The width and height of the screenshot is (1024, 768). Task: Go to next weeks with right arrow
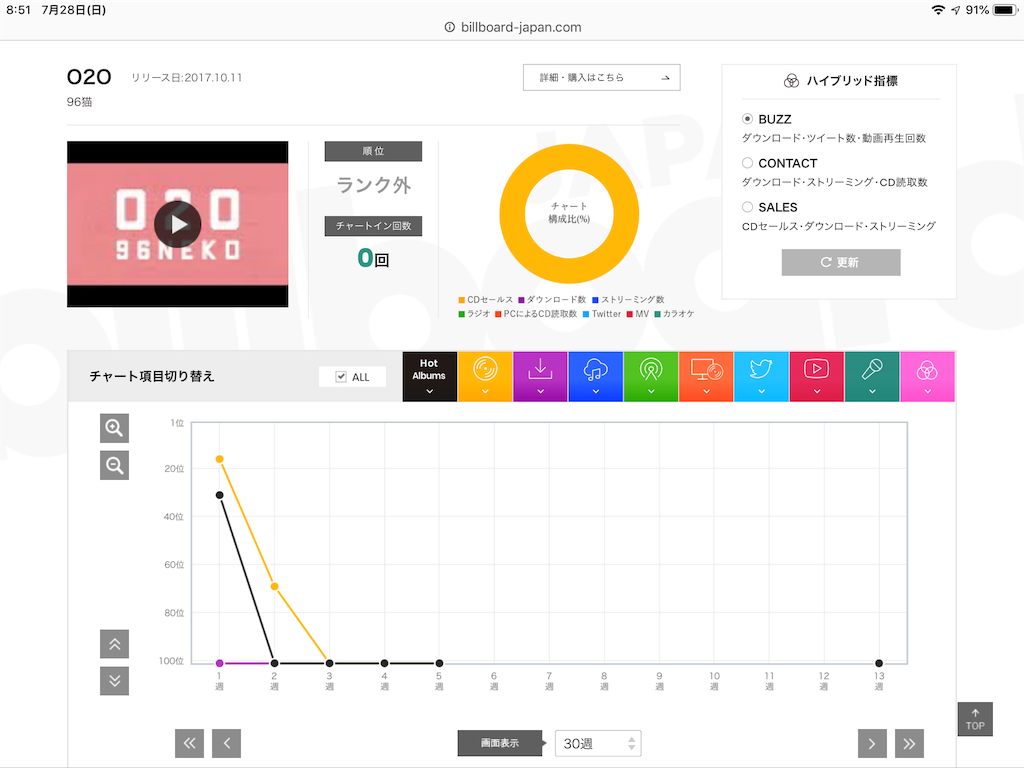(x=872, y=743)
